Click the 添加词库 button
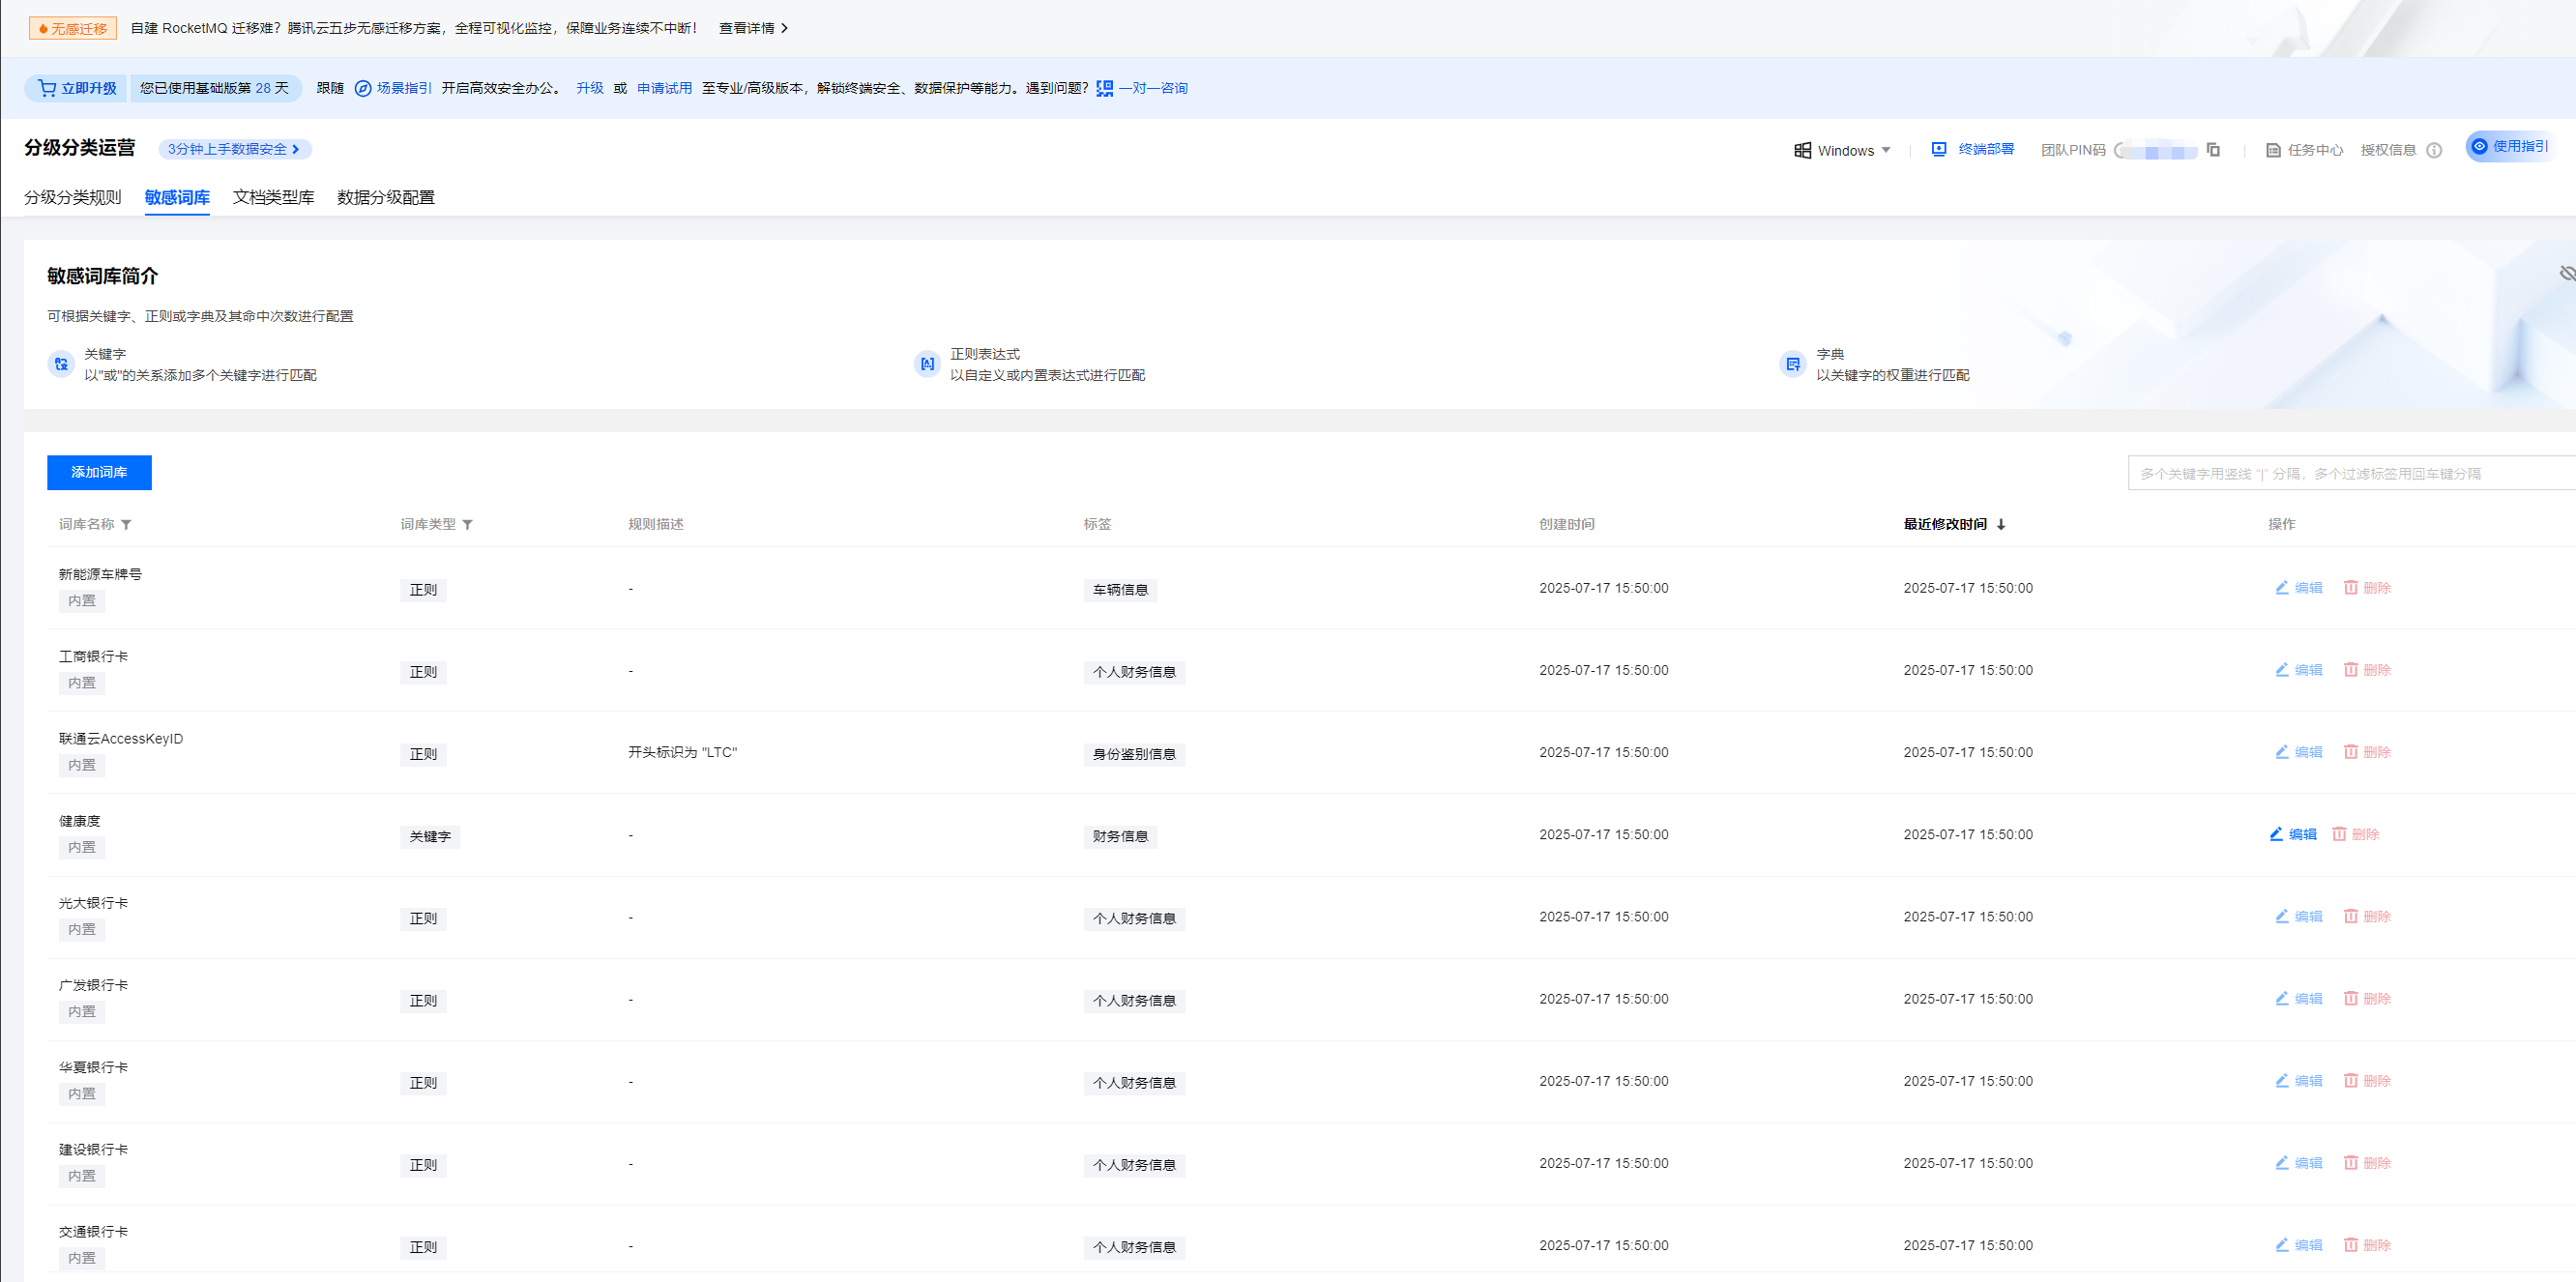 click(99, 472)
